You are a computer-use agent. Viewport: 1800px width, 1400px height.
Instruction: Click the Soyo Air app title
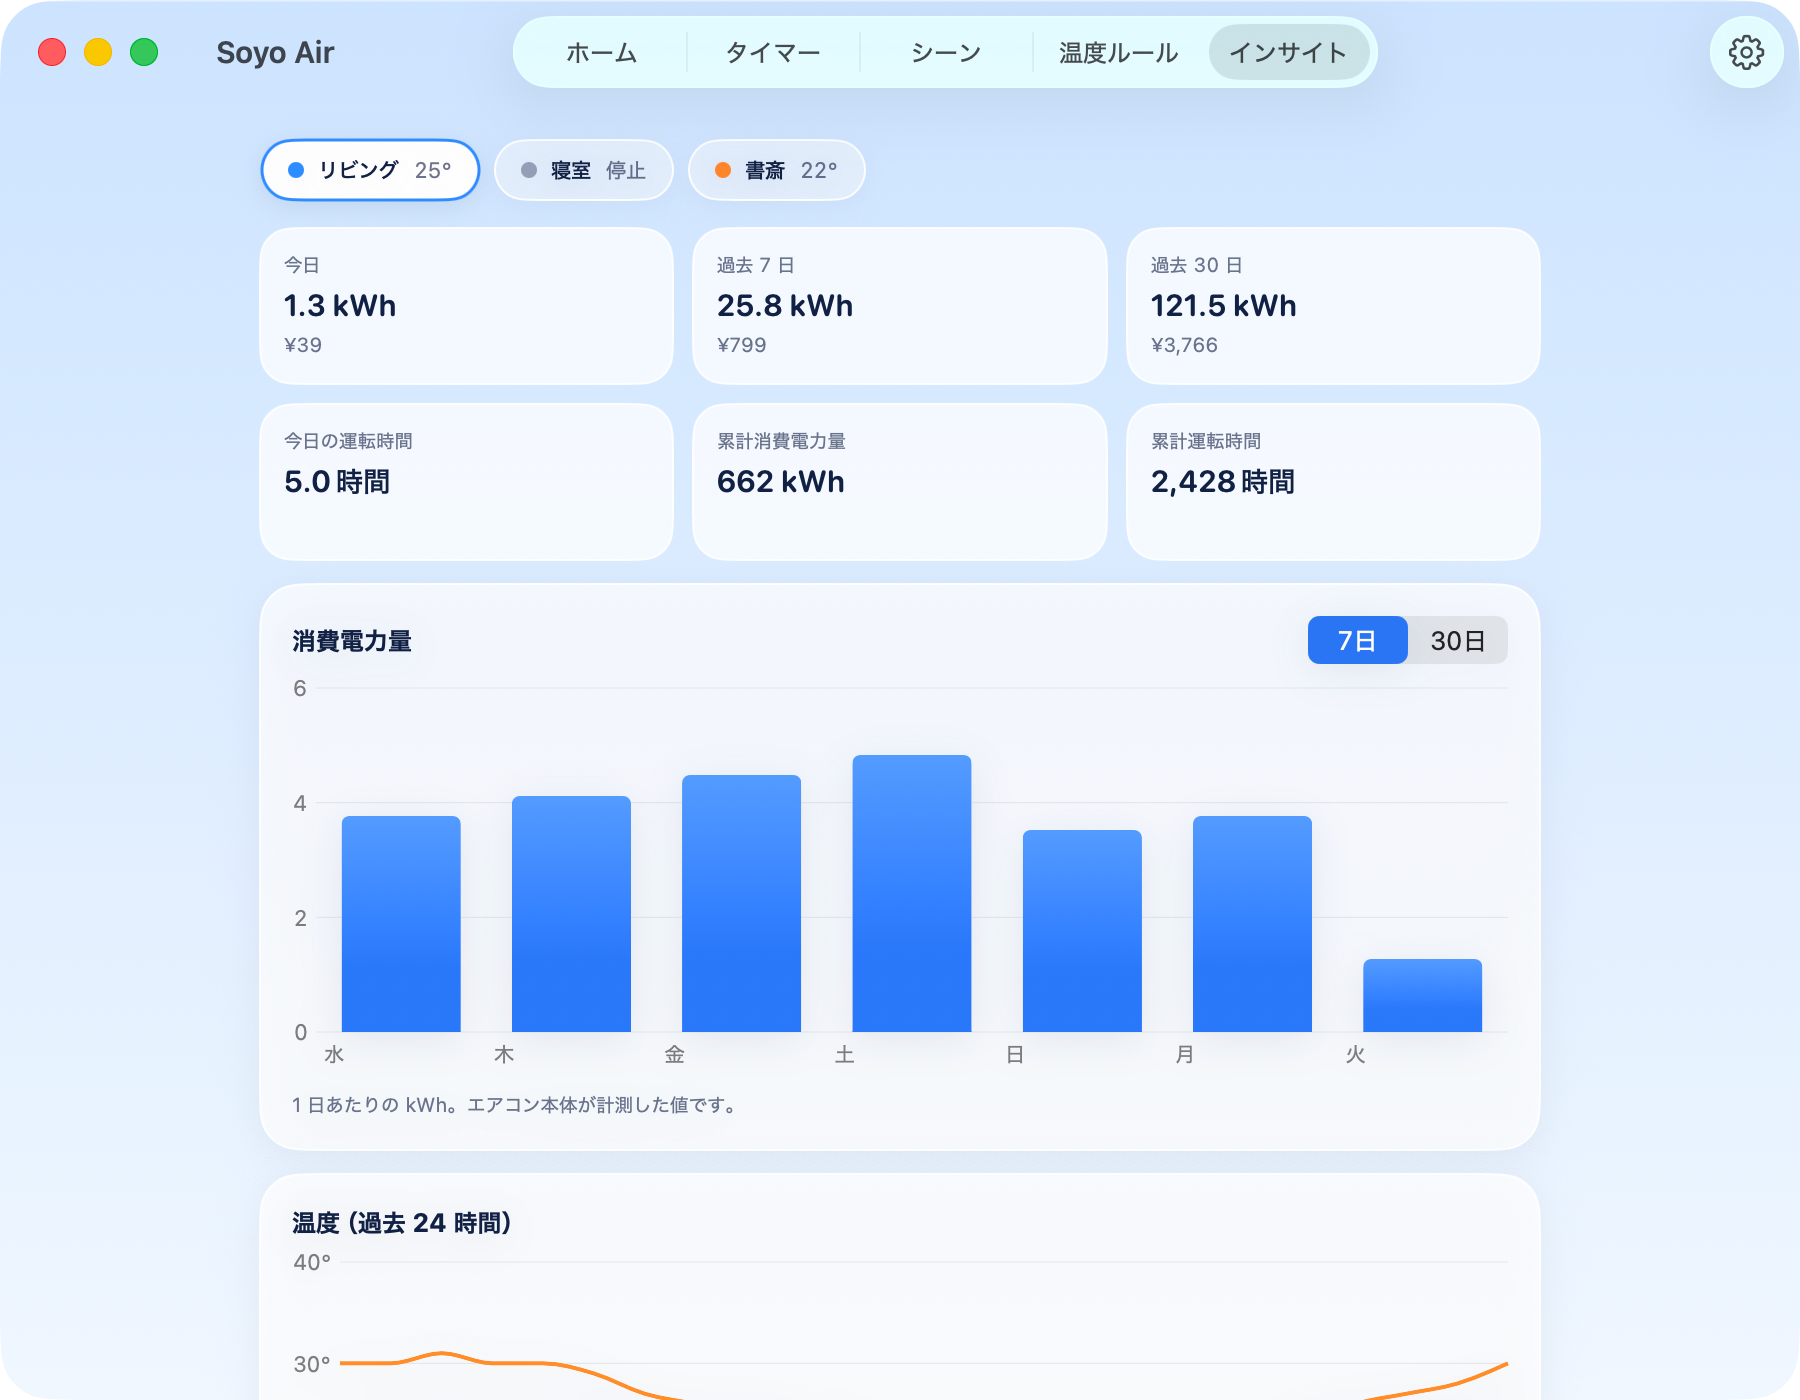coord(275,52)
